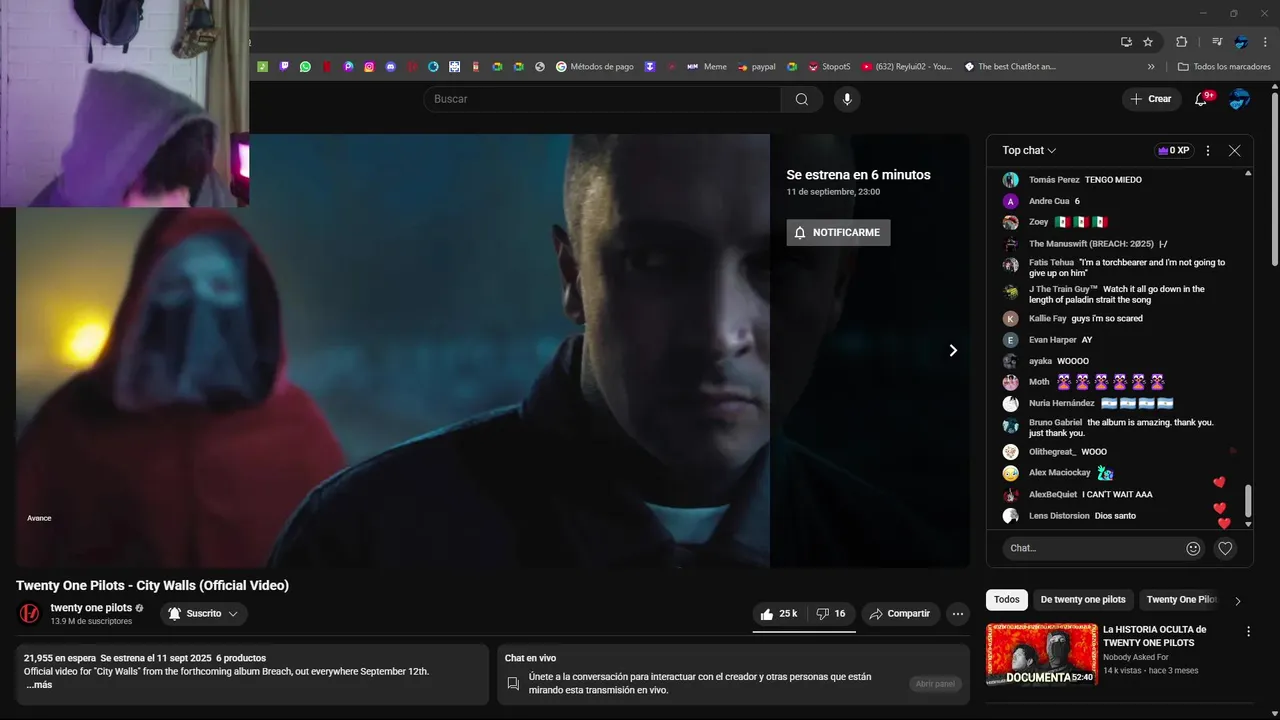Viewport: 1280px width, 720px height.
Task: Click Compartir share button
Action: coord(900,614)
